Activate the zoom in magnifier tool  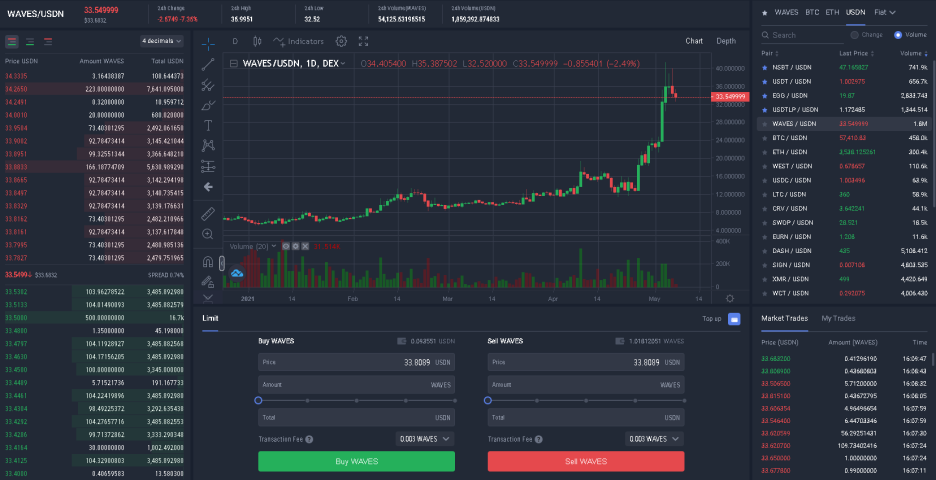pos(208,234)
